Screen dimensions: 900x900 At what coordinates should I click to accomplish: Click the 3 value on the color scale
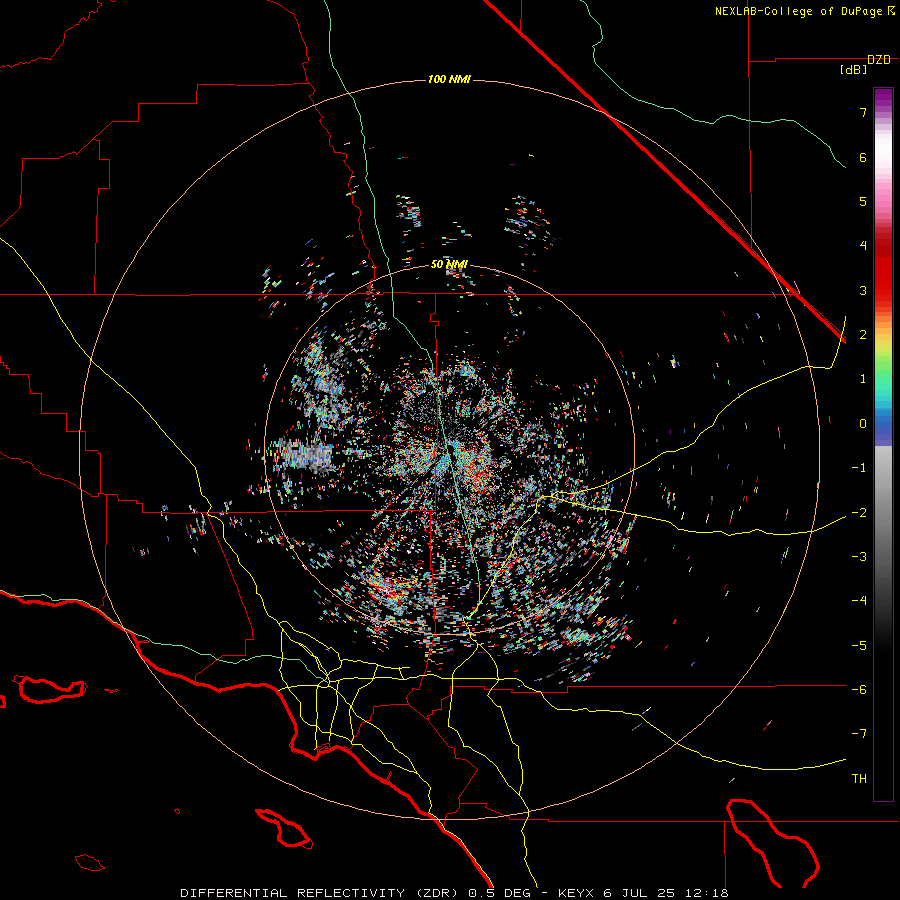tap(863, 290)
